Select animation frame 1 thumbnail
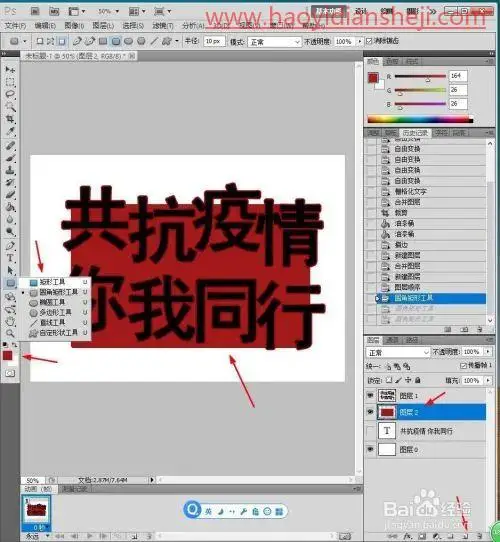The height and width of the screenshot is (542, 500). pyautogui.click(x=36, y=511)
